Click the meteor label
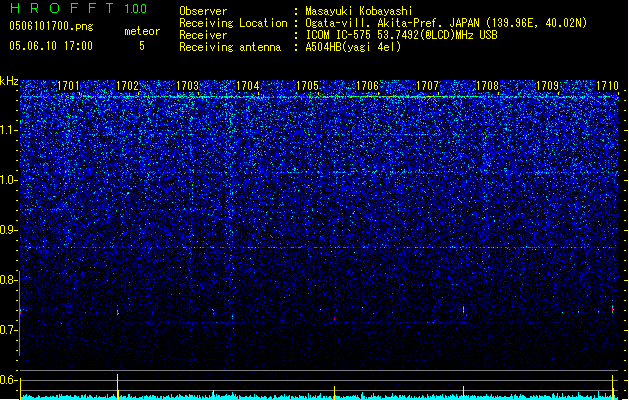Screen dimensions: 629x400 pyautogui.click(x=142, y=31)
